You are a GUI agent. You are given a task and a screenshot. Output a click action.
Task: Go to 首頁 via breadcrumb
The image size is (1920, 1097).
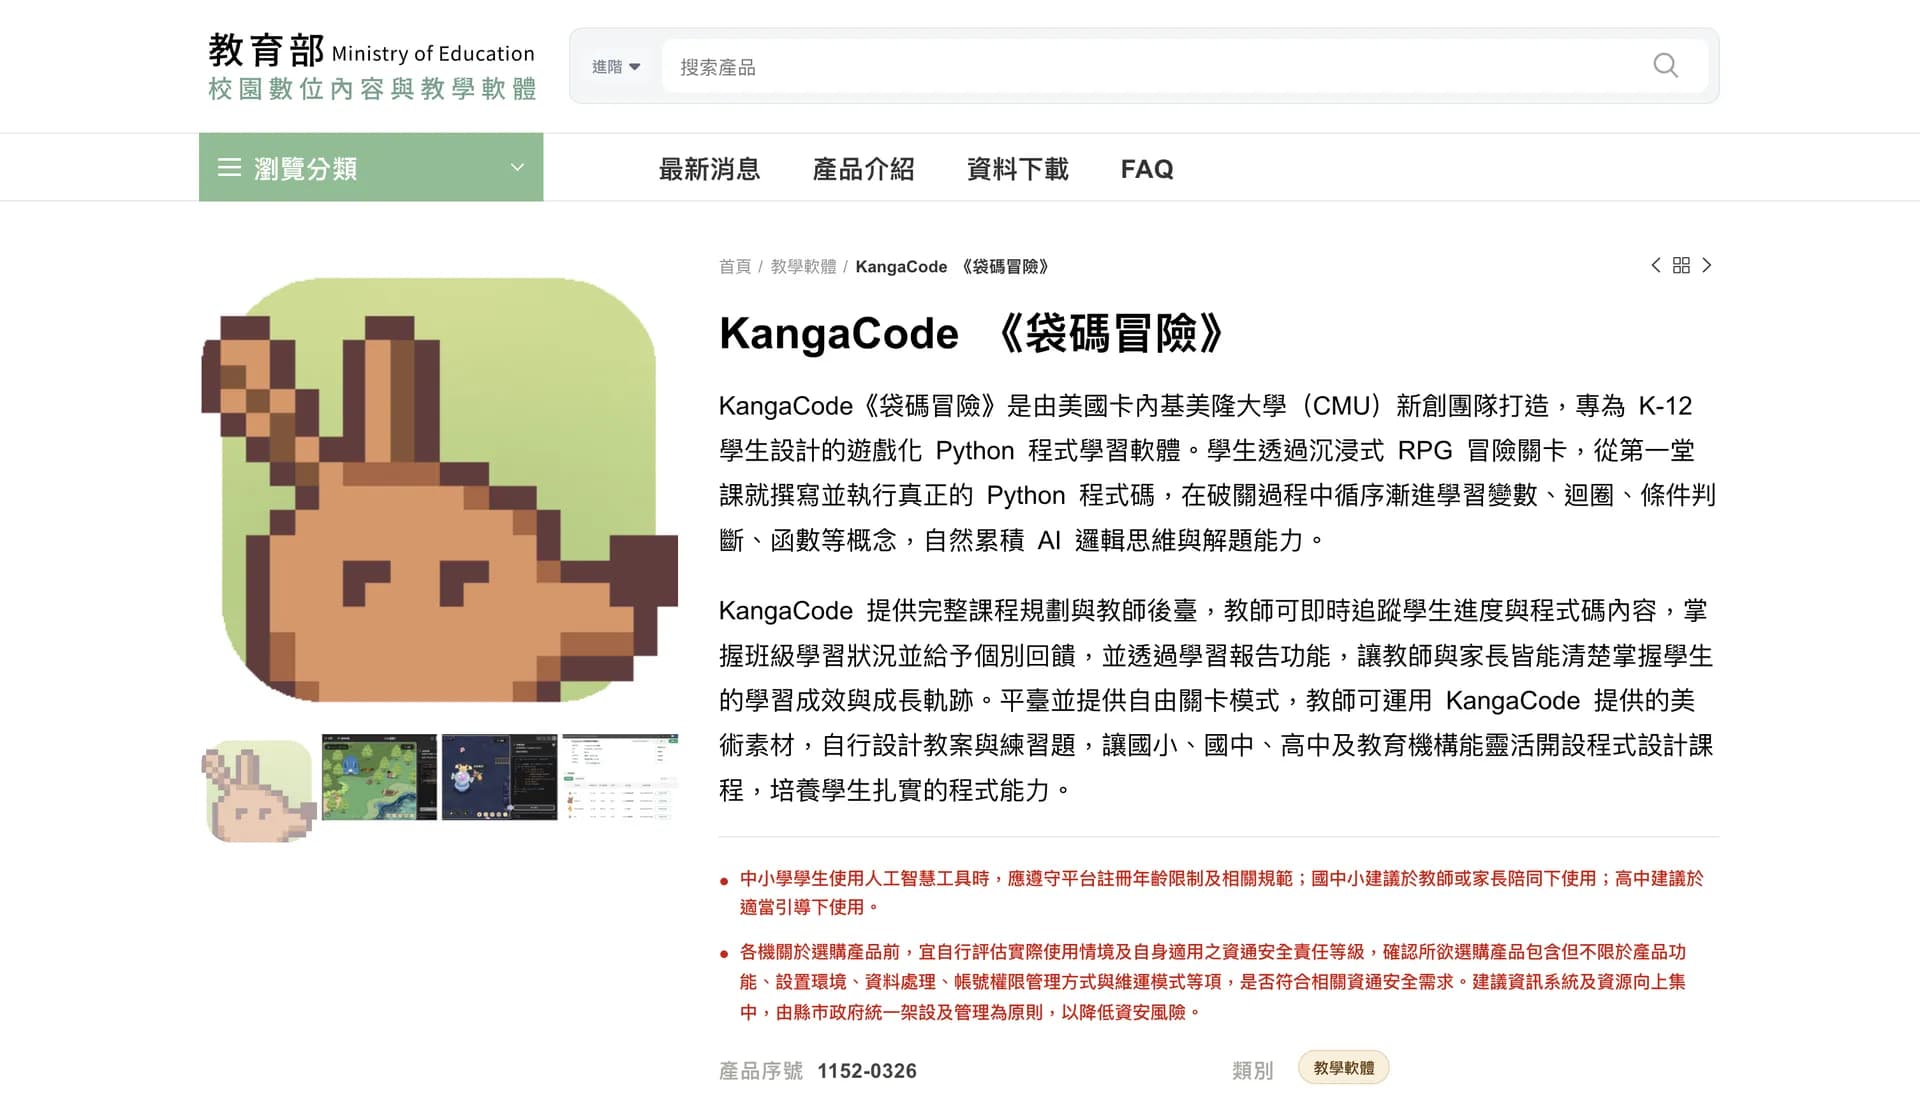point(734,267)
